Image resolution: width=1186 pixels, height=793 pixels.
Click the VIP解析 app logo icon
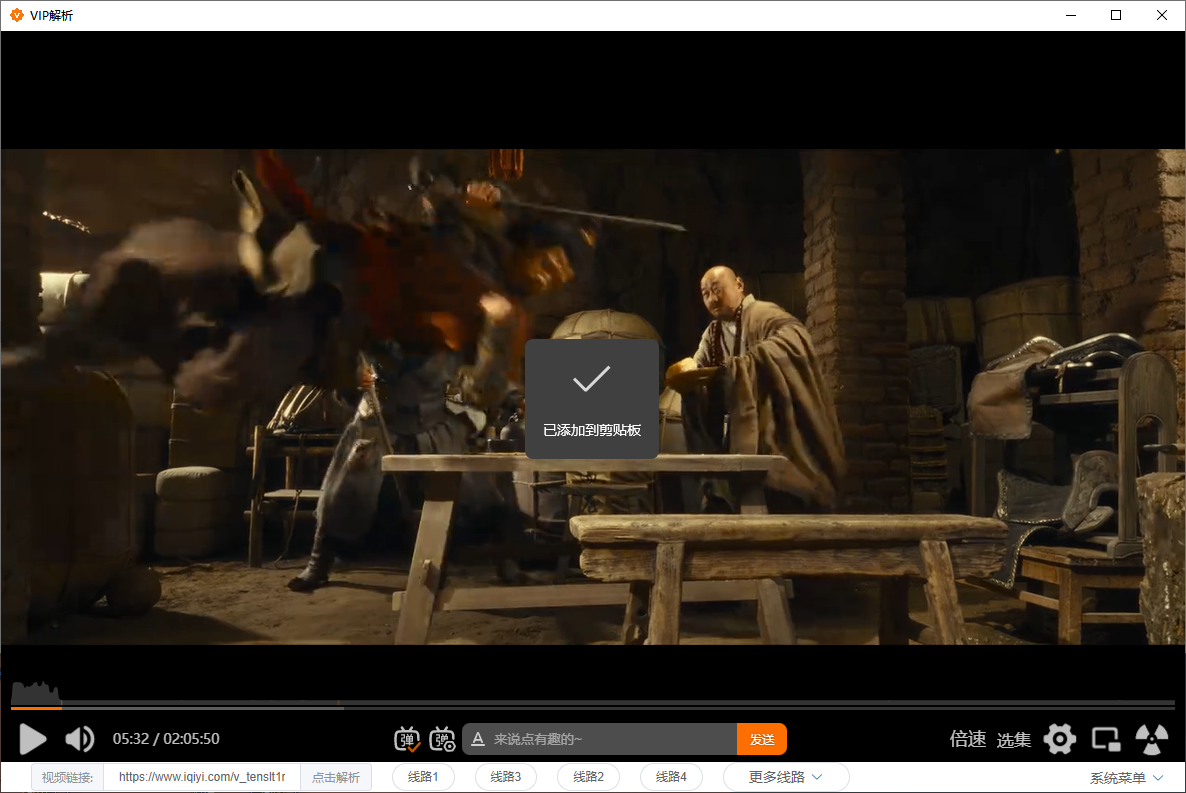coord(17,15)
